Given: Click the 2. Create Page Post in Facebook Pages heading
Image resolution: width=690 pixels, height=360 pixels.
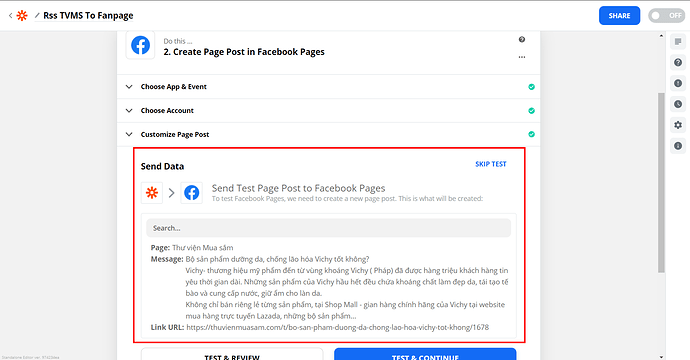Looking at the screenshot, I should [x=244, y=52].
